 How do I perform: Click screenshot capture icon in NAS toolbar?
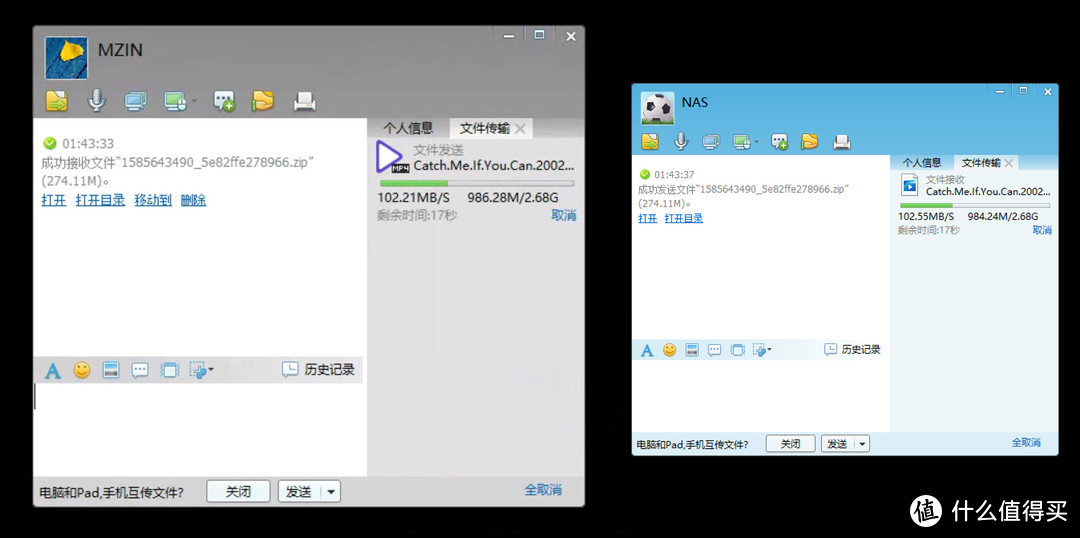(x=759, y=350)
